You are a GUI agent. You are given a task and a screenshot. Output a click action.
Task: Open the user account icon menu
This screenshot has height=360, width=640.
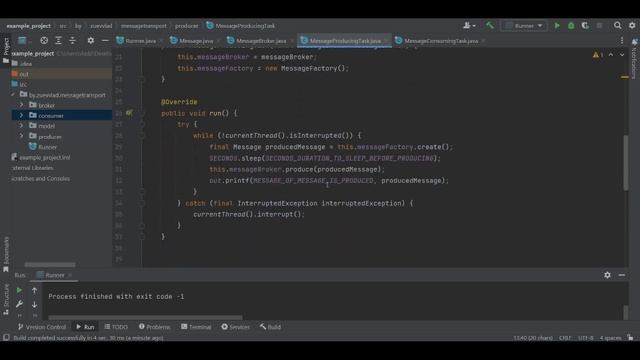469,25
